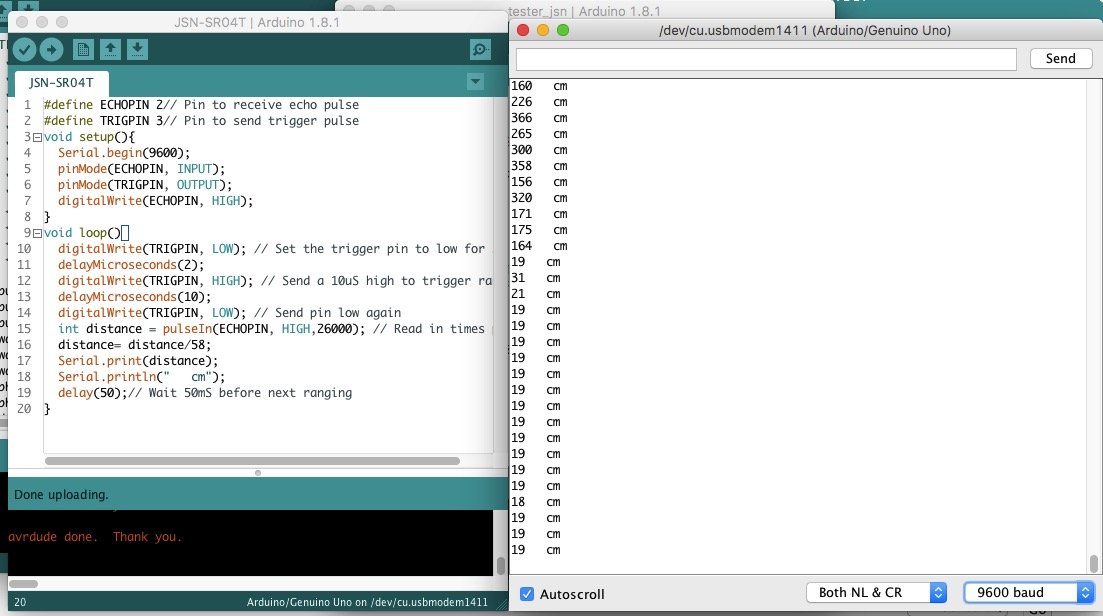Collapse the loop() function fold marker
This screenshot has height=616, width=1103.
pos(37,233)
